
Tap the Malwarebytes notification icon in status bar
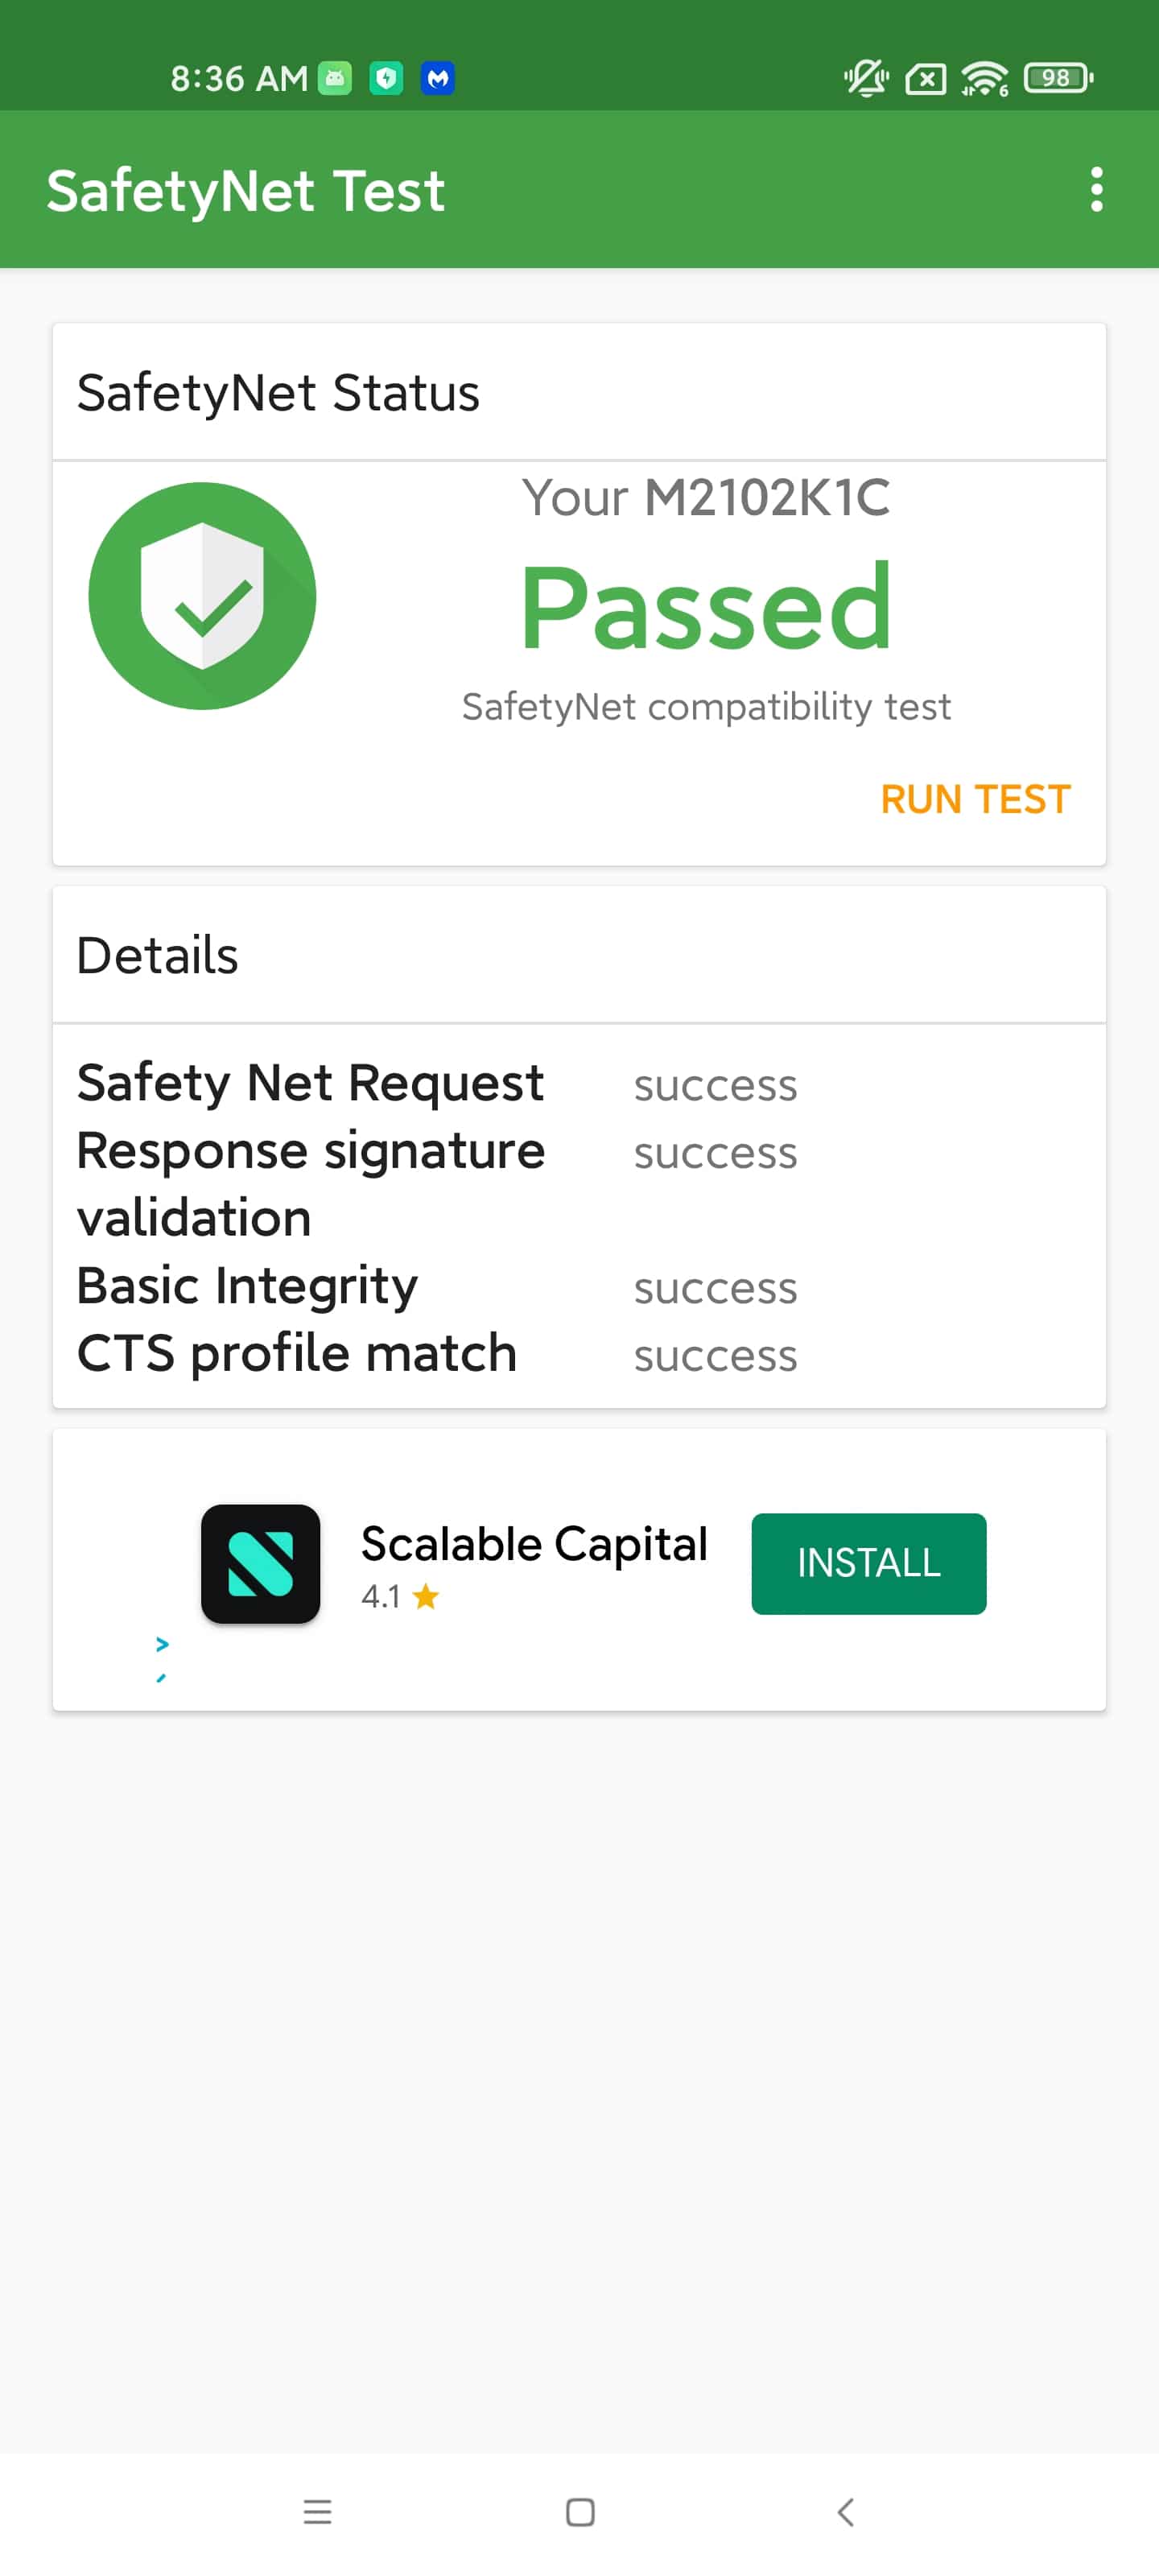[x=437, y=78]
